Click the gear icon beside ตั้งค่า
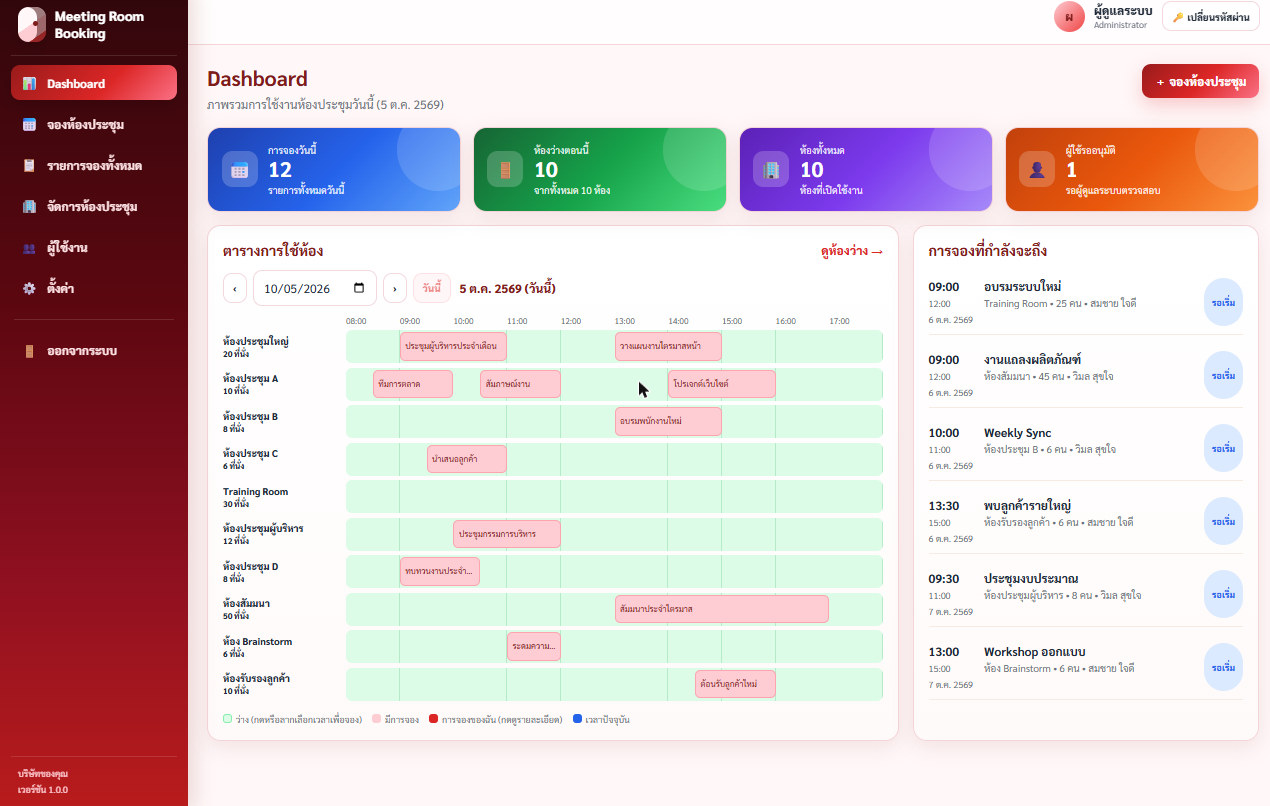Viewport: 1270px width, 806px height. (x=29, y=288)
